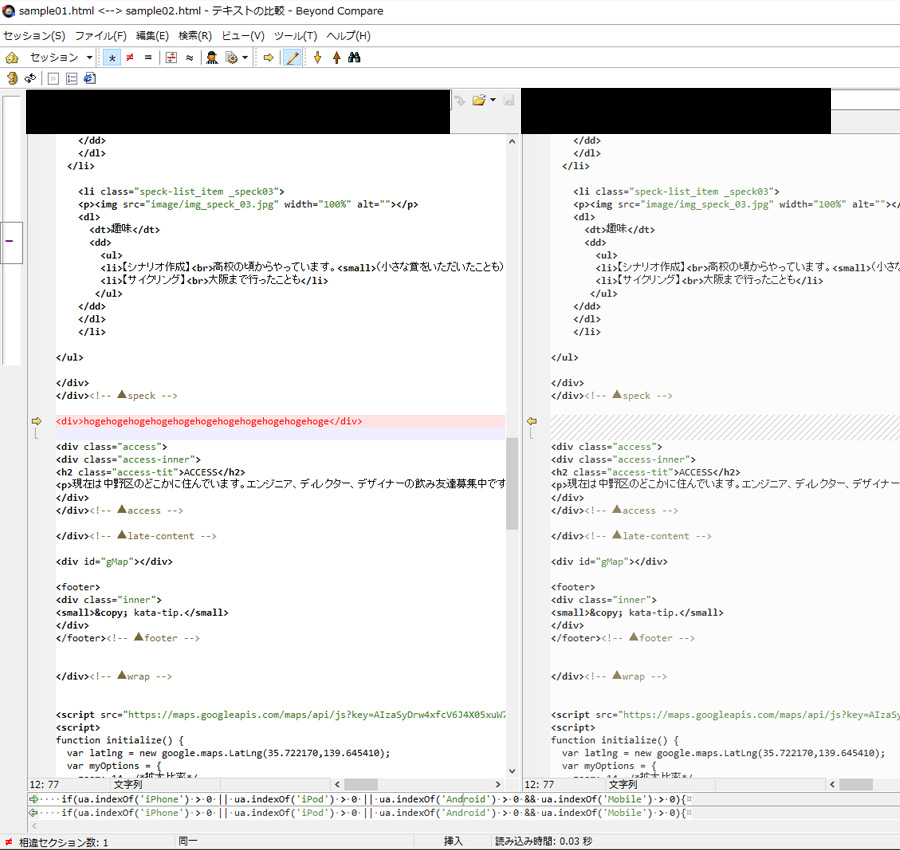Jump to Next Difference down arrow
This screenshot has height=850, width=900.
point(318,58)
